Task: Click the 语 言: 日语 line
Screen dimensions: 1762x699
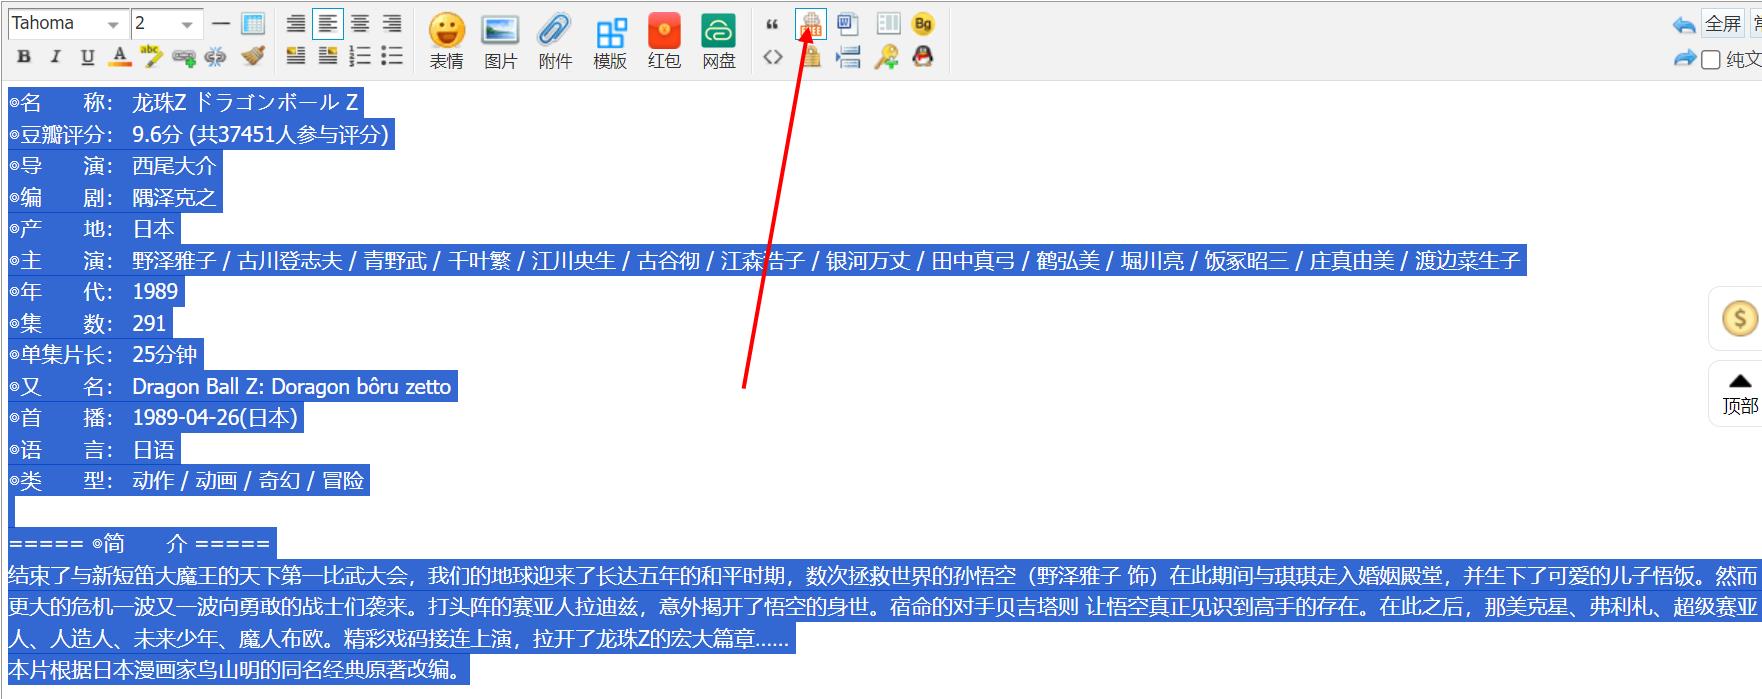Action: 94,450
